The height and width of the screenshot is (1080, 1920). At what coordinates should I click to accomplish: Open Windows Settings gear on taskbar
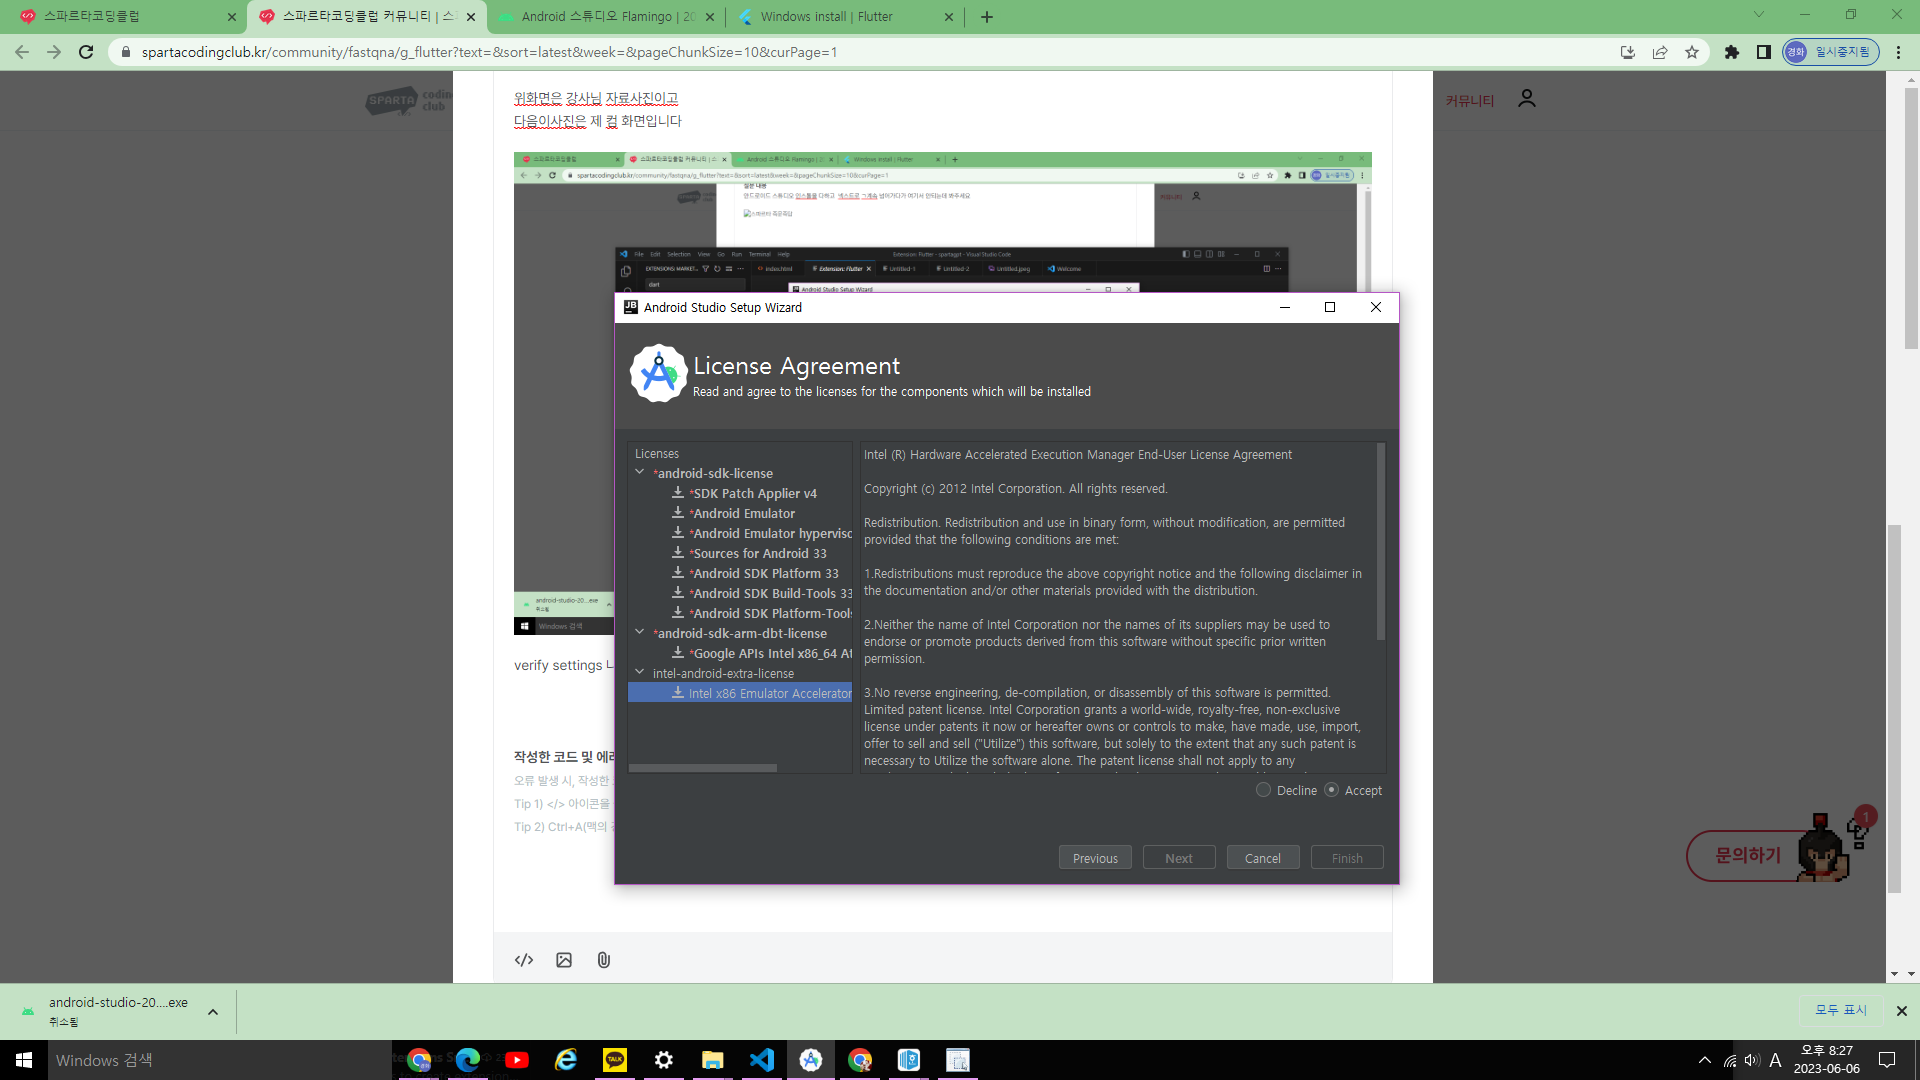point(664,1060)
